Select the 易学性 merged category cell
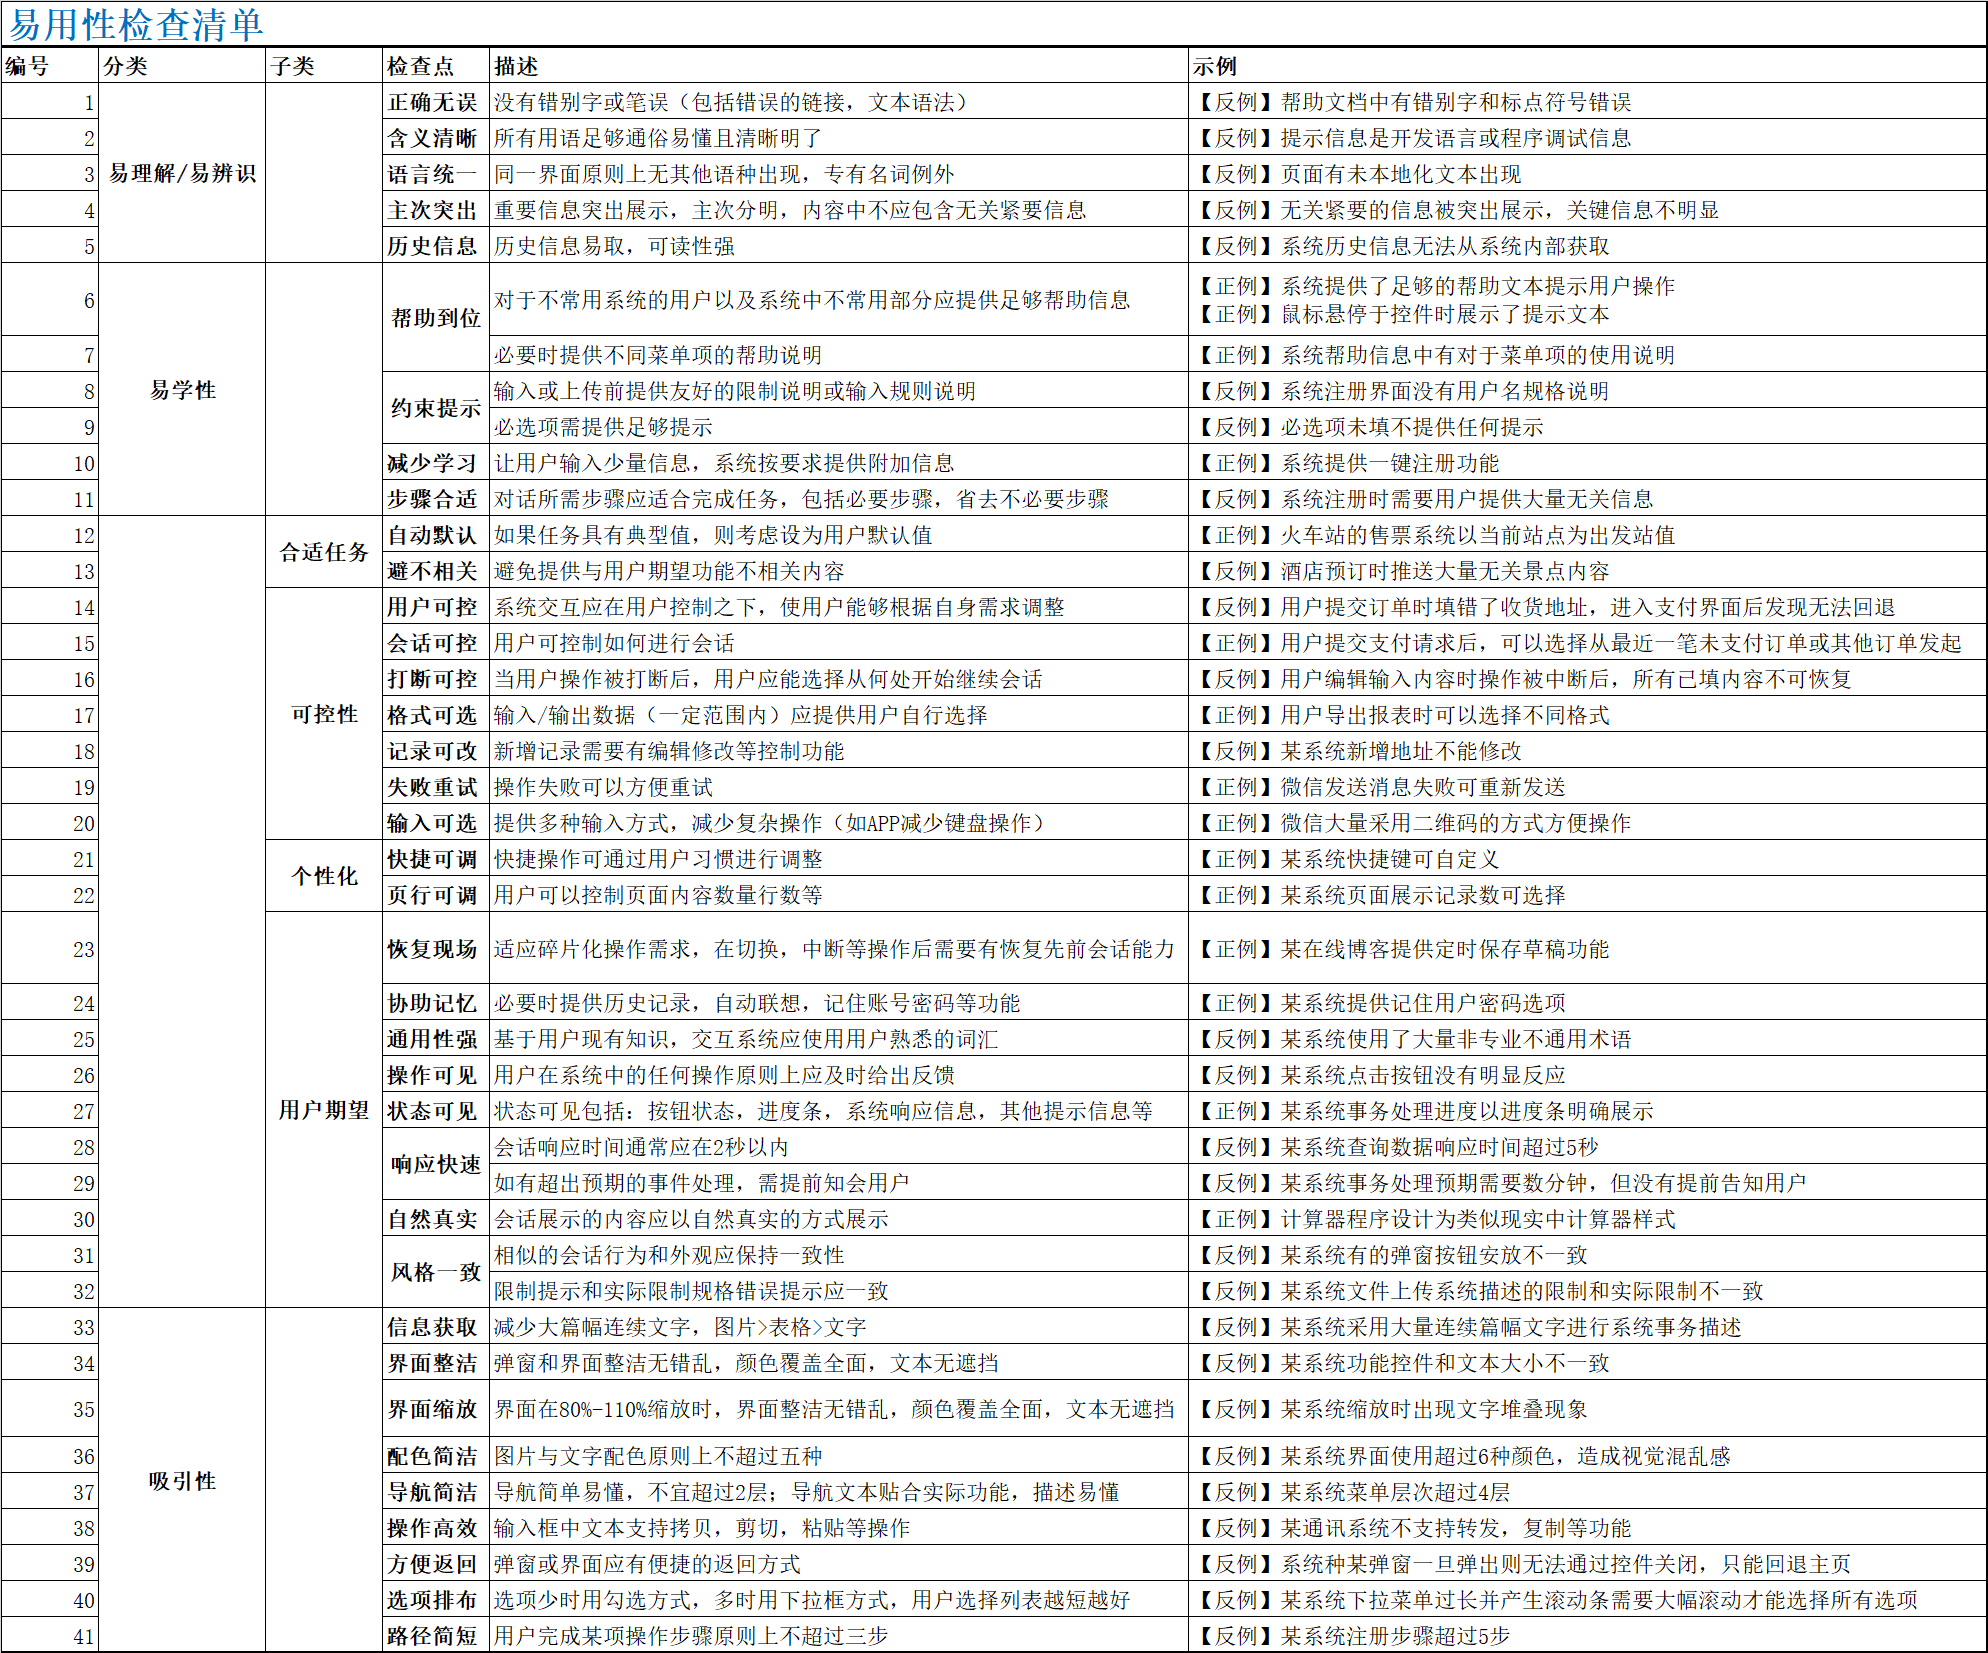 [182, 390]
